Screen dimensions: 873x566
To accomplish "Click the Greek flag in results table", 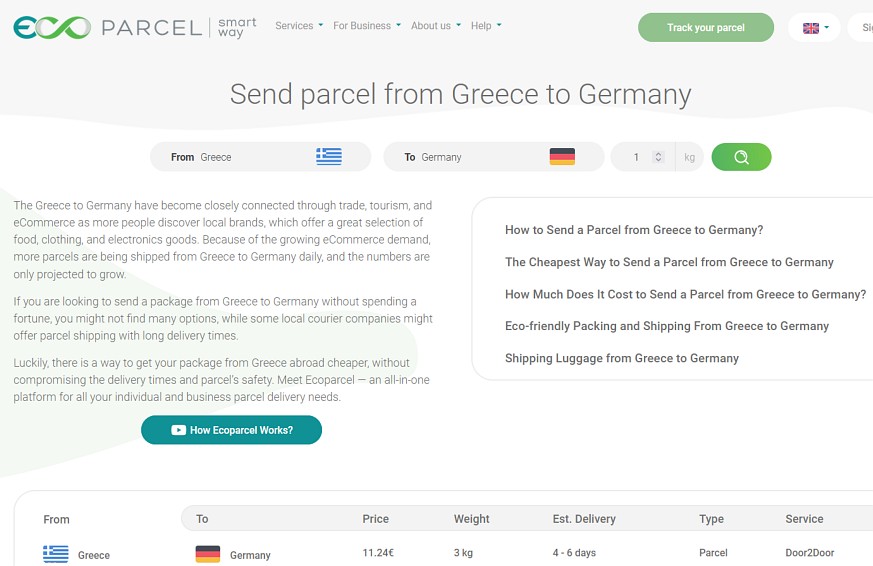I will pos(56,554).
